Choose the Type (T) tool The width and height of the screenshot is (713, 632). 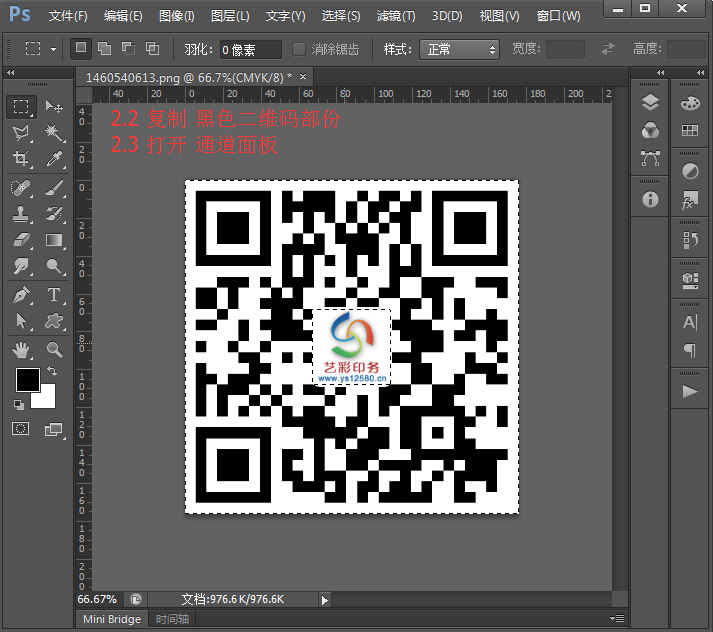pos(54,294)
